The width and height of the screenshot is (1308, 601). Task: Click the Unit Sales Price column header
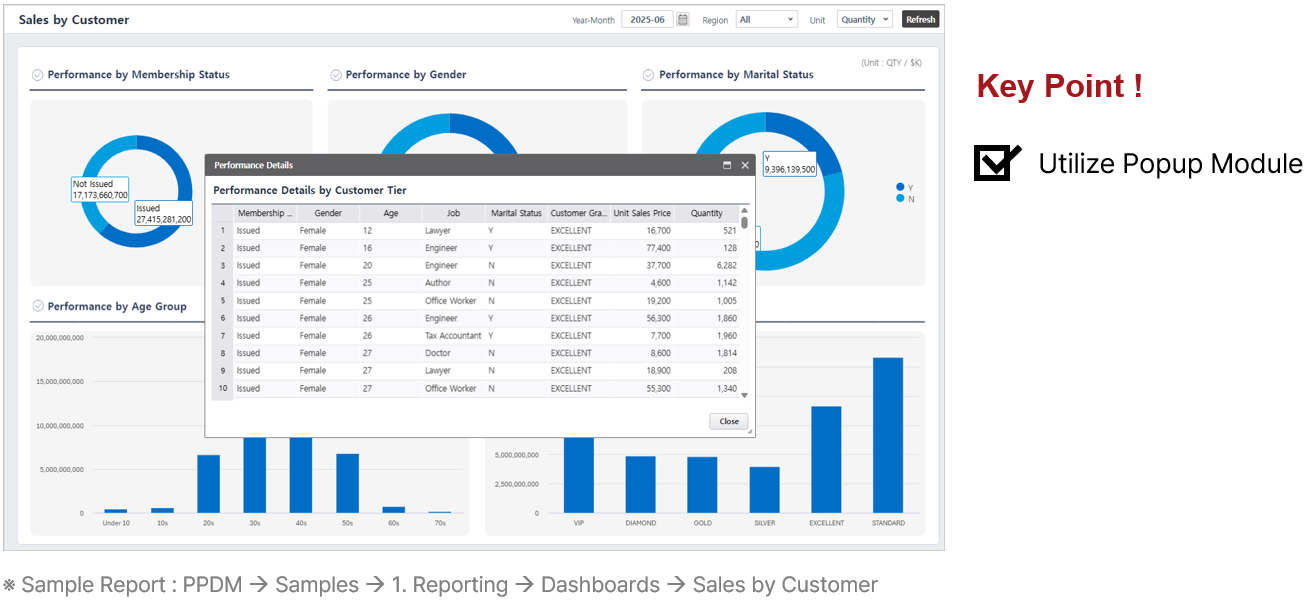point(642,213)
